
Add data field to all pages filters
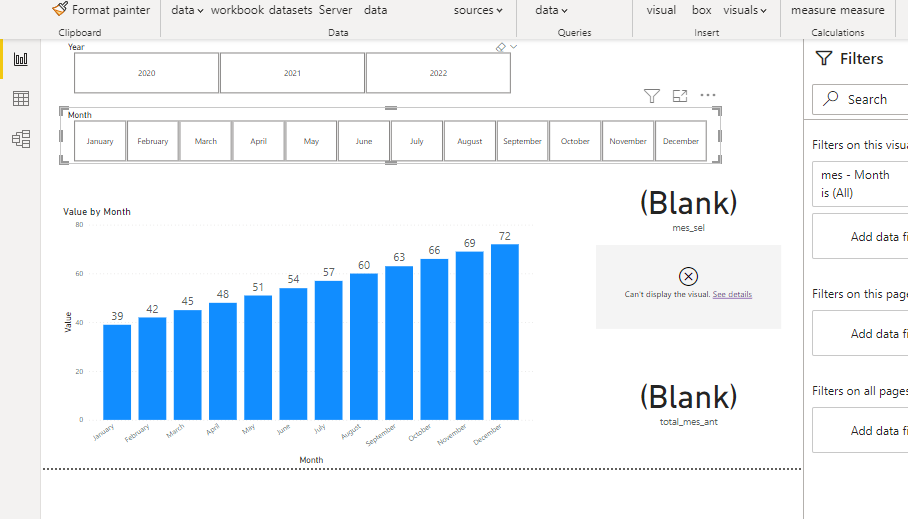[x=861, y=430]
